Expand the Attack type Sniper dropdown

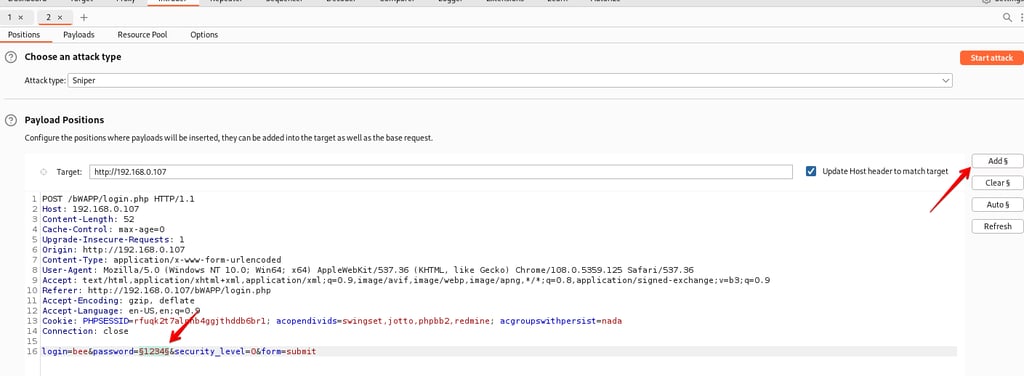coord(509,80)
